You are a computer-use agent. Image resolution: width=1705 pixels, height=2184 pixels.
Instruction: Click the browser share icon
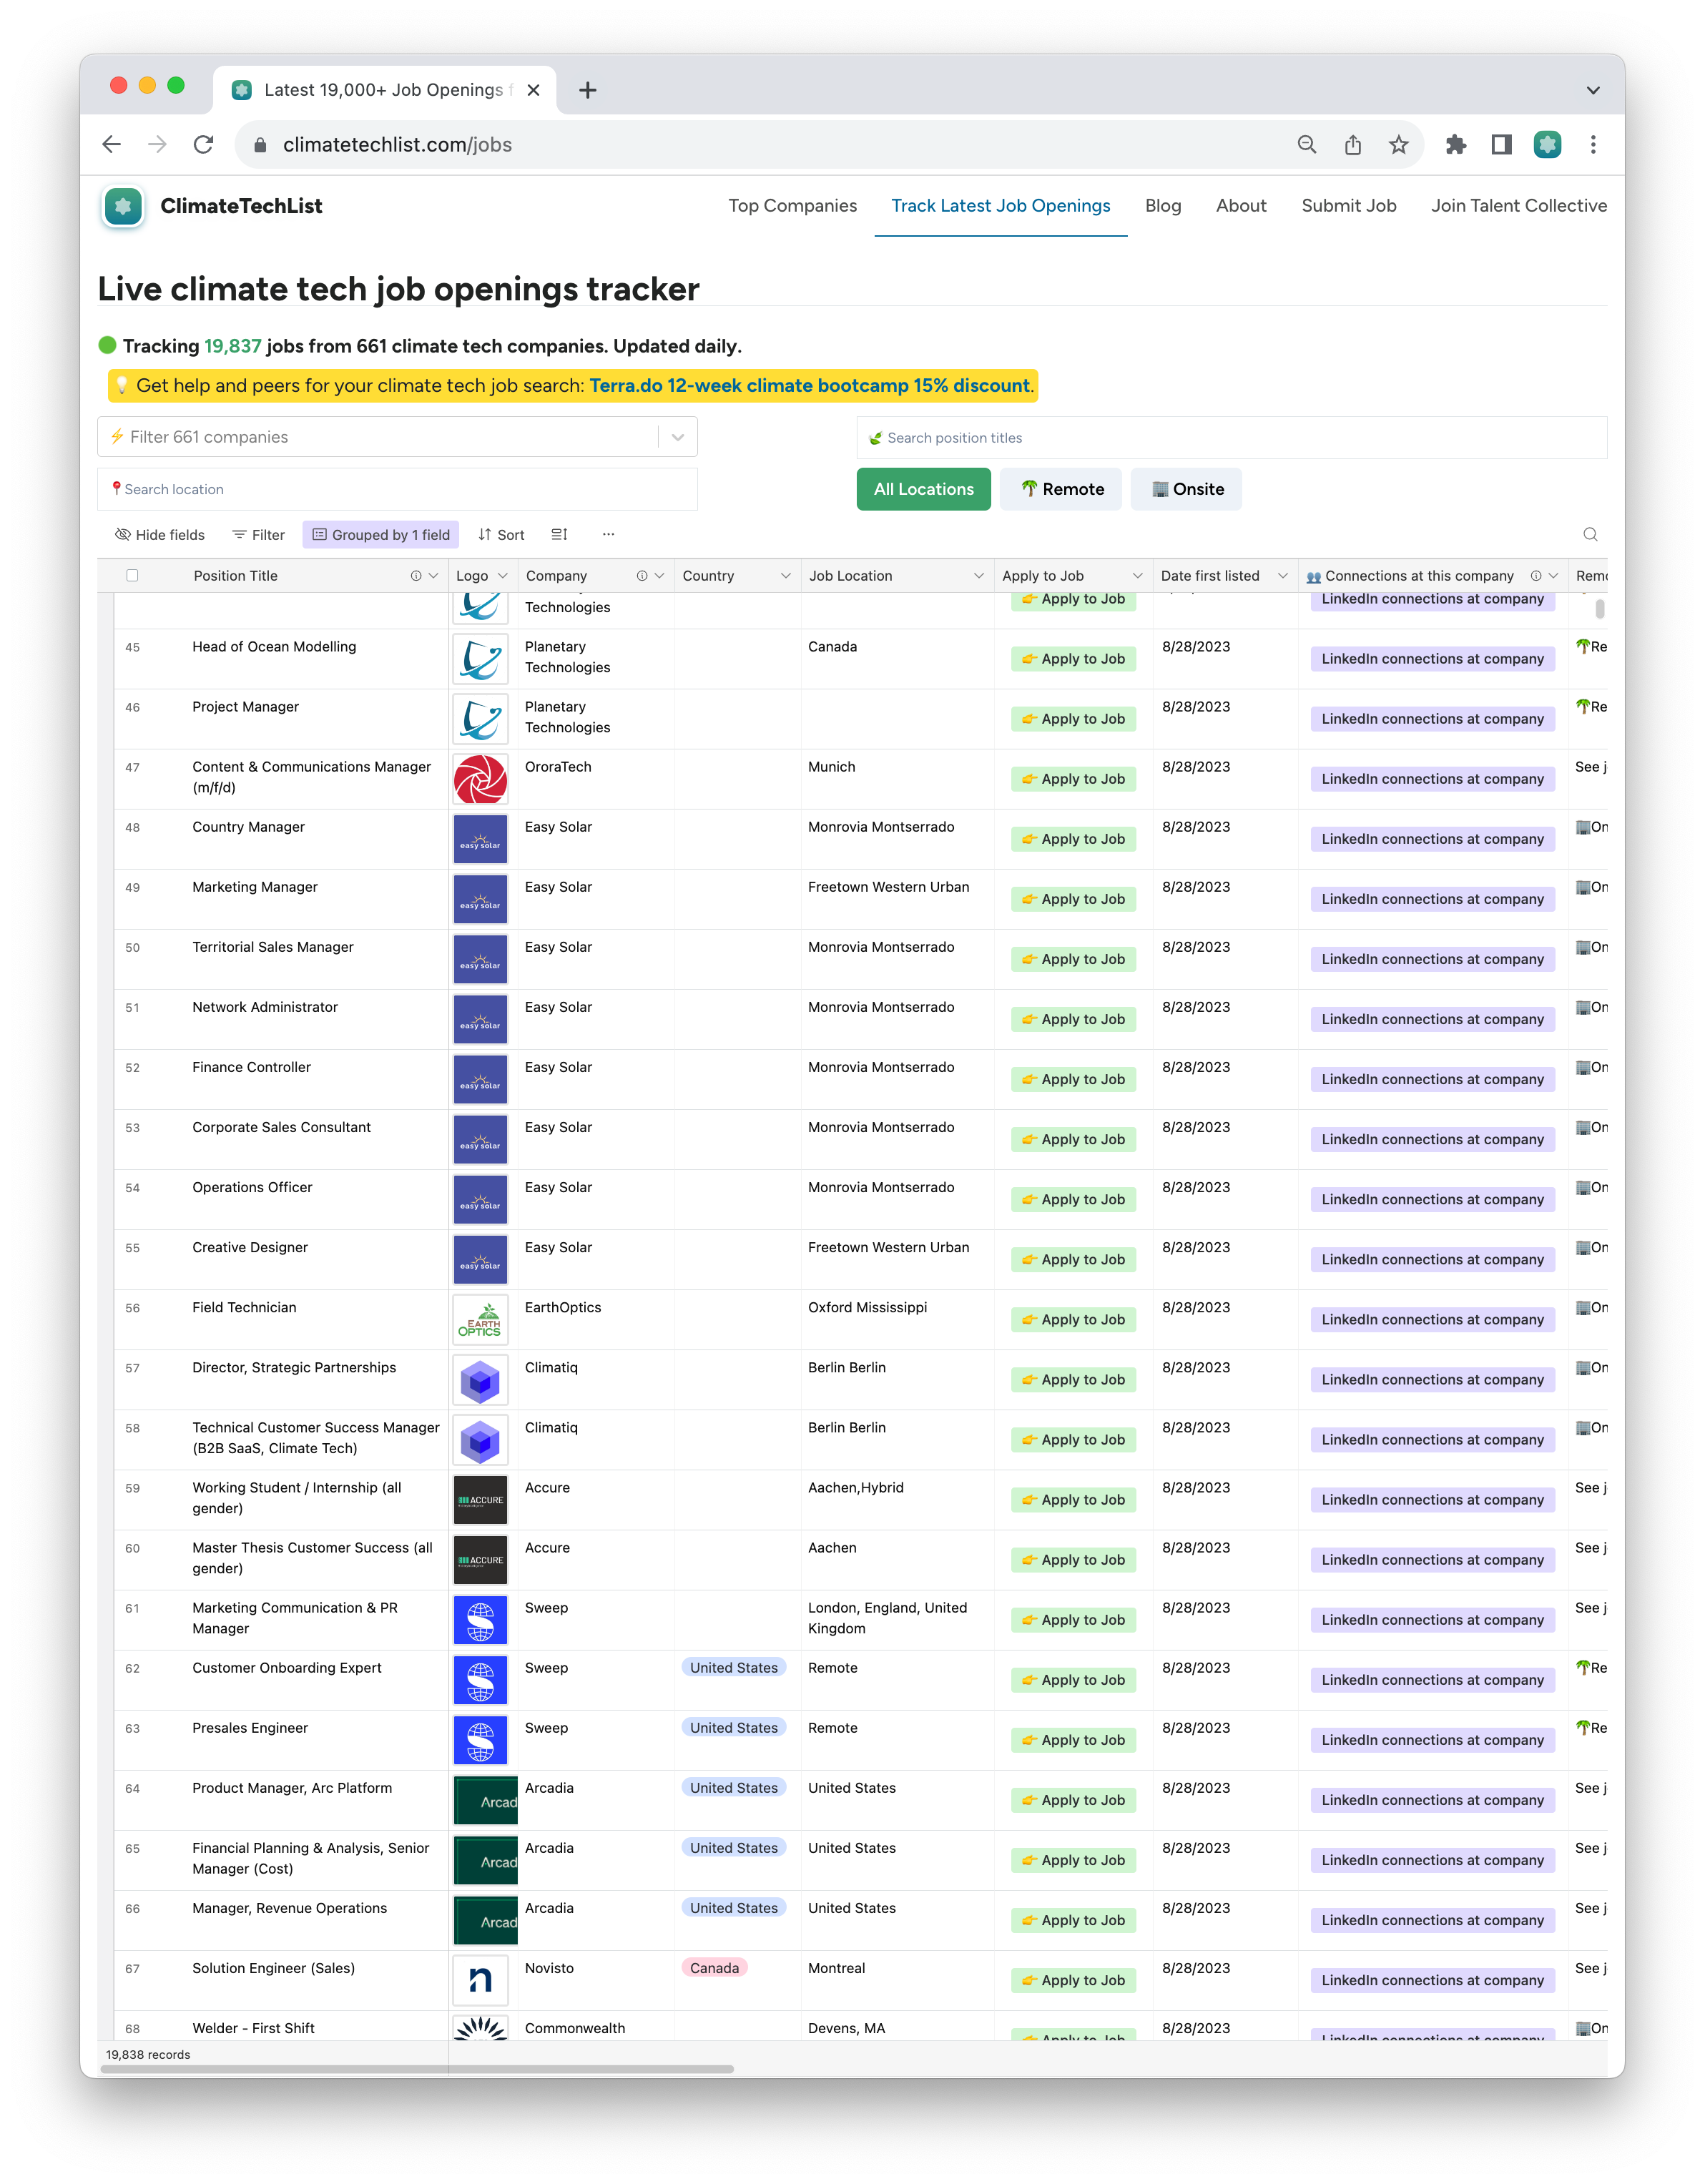click(x=1352, y=145)
